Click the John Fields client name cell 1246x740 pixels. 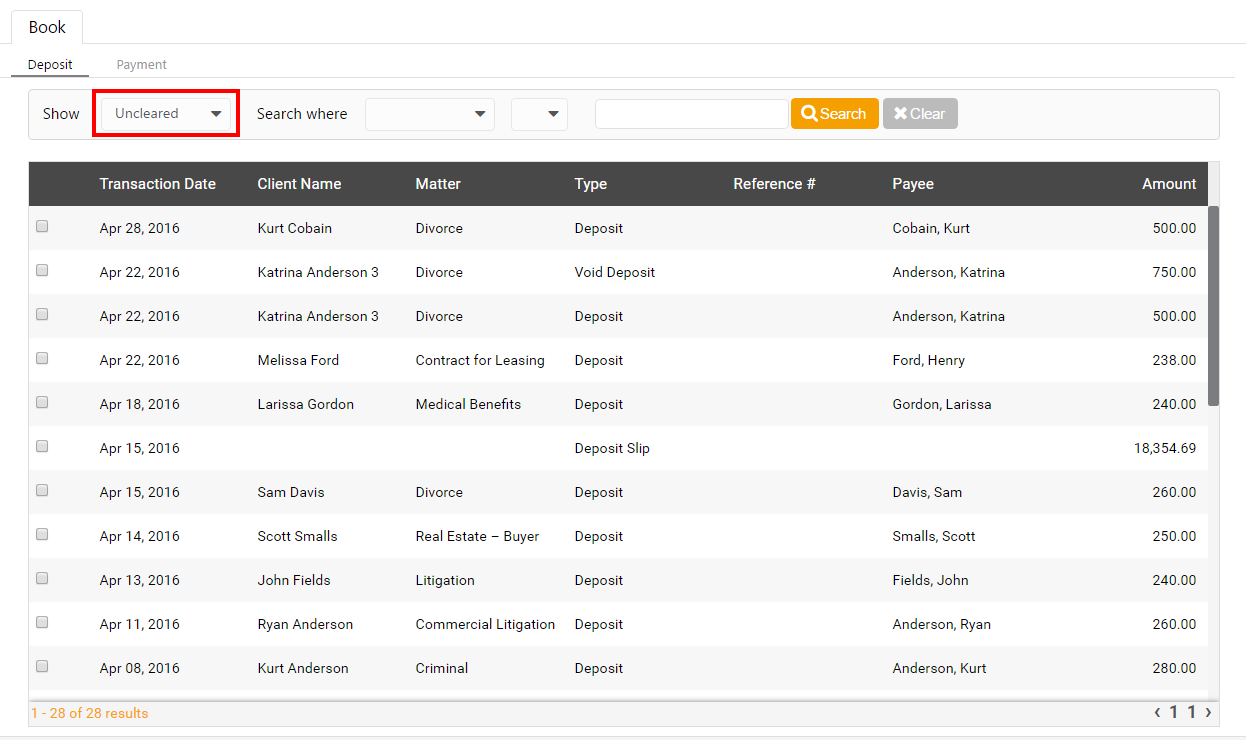(294, 580)
